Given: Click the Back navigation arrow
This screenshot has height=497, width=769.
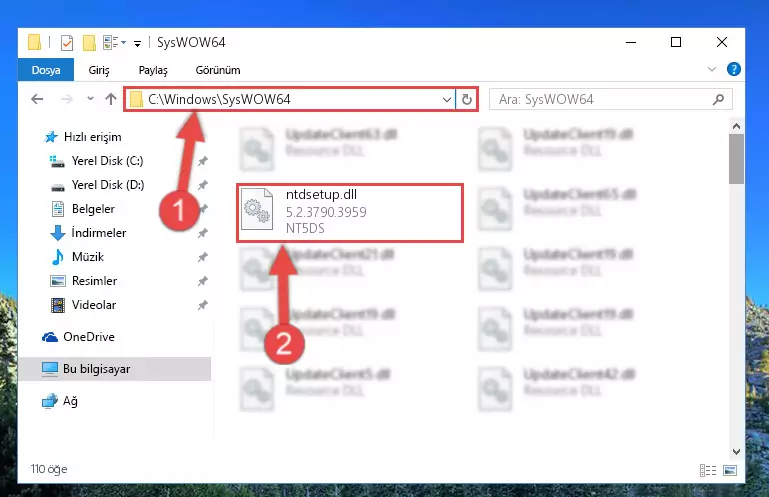Looking at the screenshot, I should tap(37, 100).
